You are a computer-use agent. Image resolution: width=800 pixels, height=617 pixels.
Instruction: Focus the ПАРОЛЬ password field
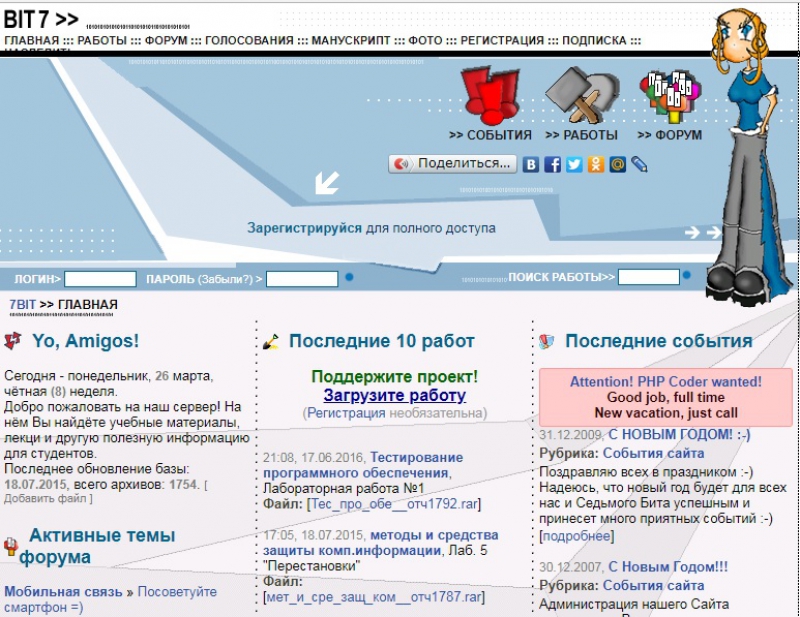click(302, 279)
